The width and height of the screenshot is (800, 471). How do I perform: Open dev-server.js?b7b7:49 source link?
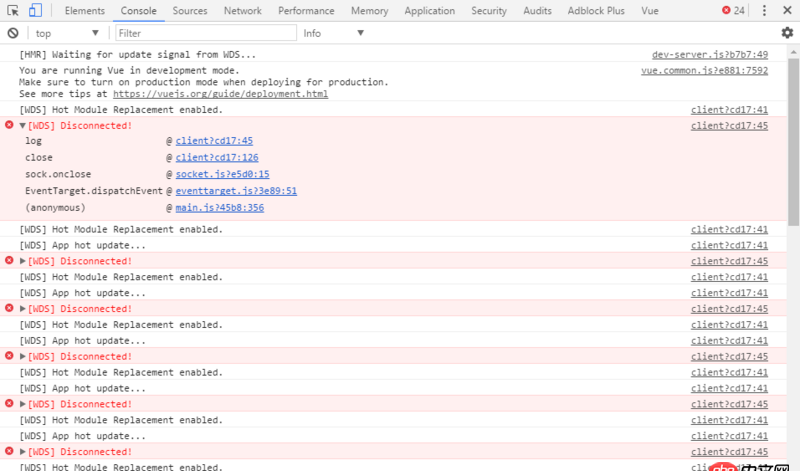710,55
